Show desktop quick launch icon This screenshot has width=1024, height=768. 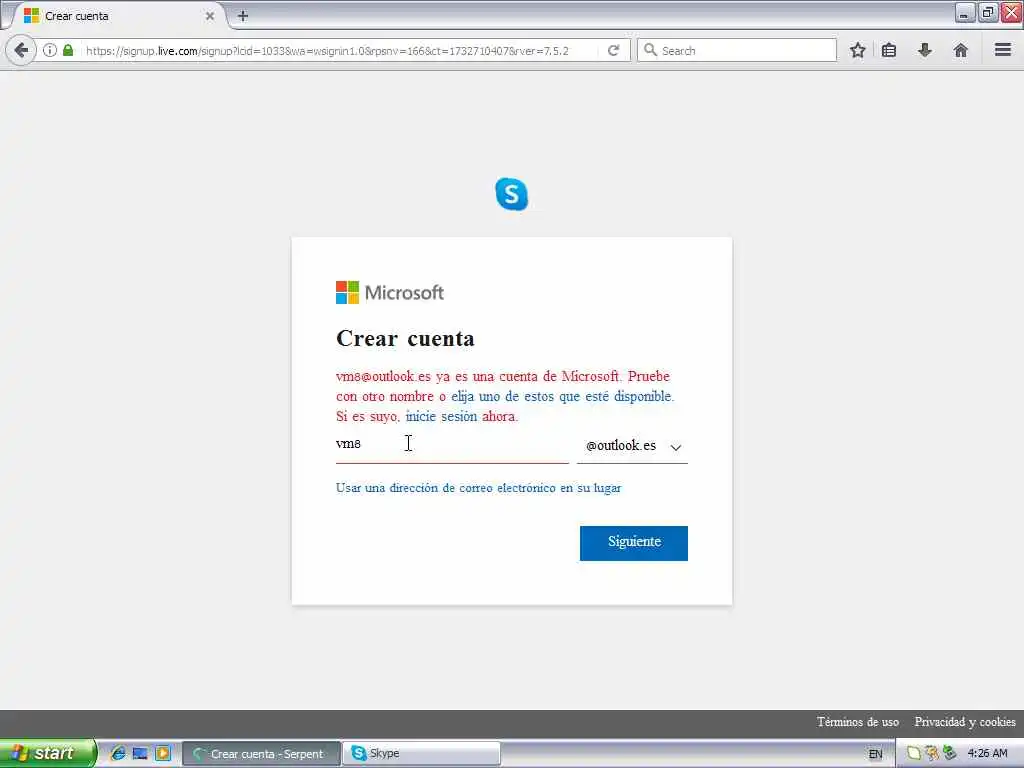tap(140, 753)
